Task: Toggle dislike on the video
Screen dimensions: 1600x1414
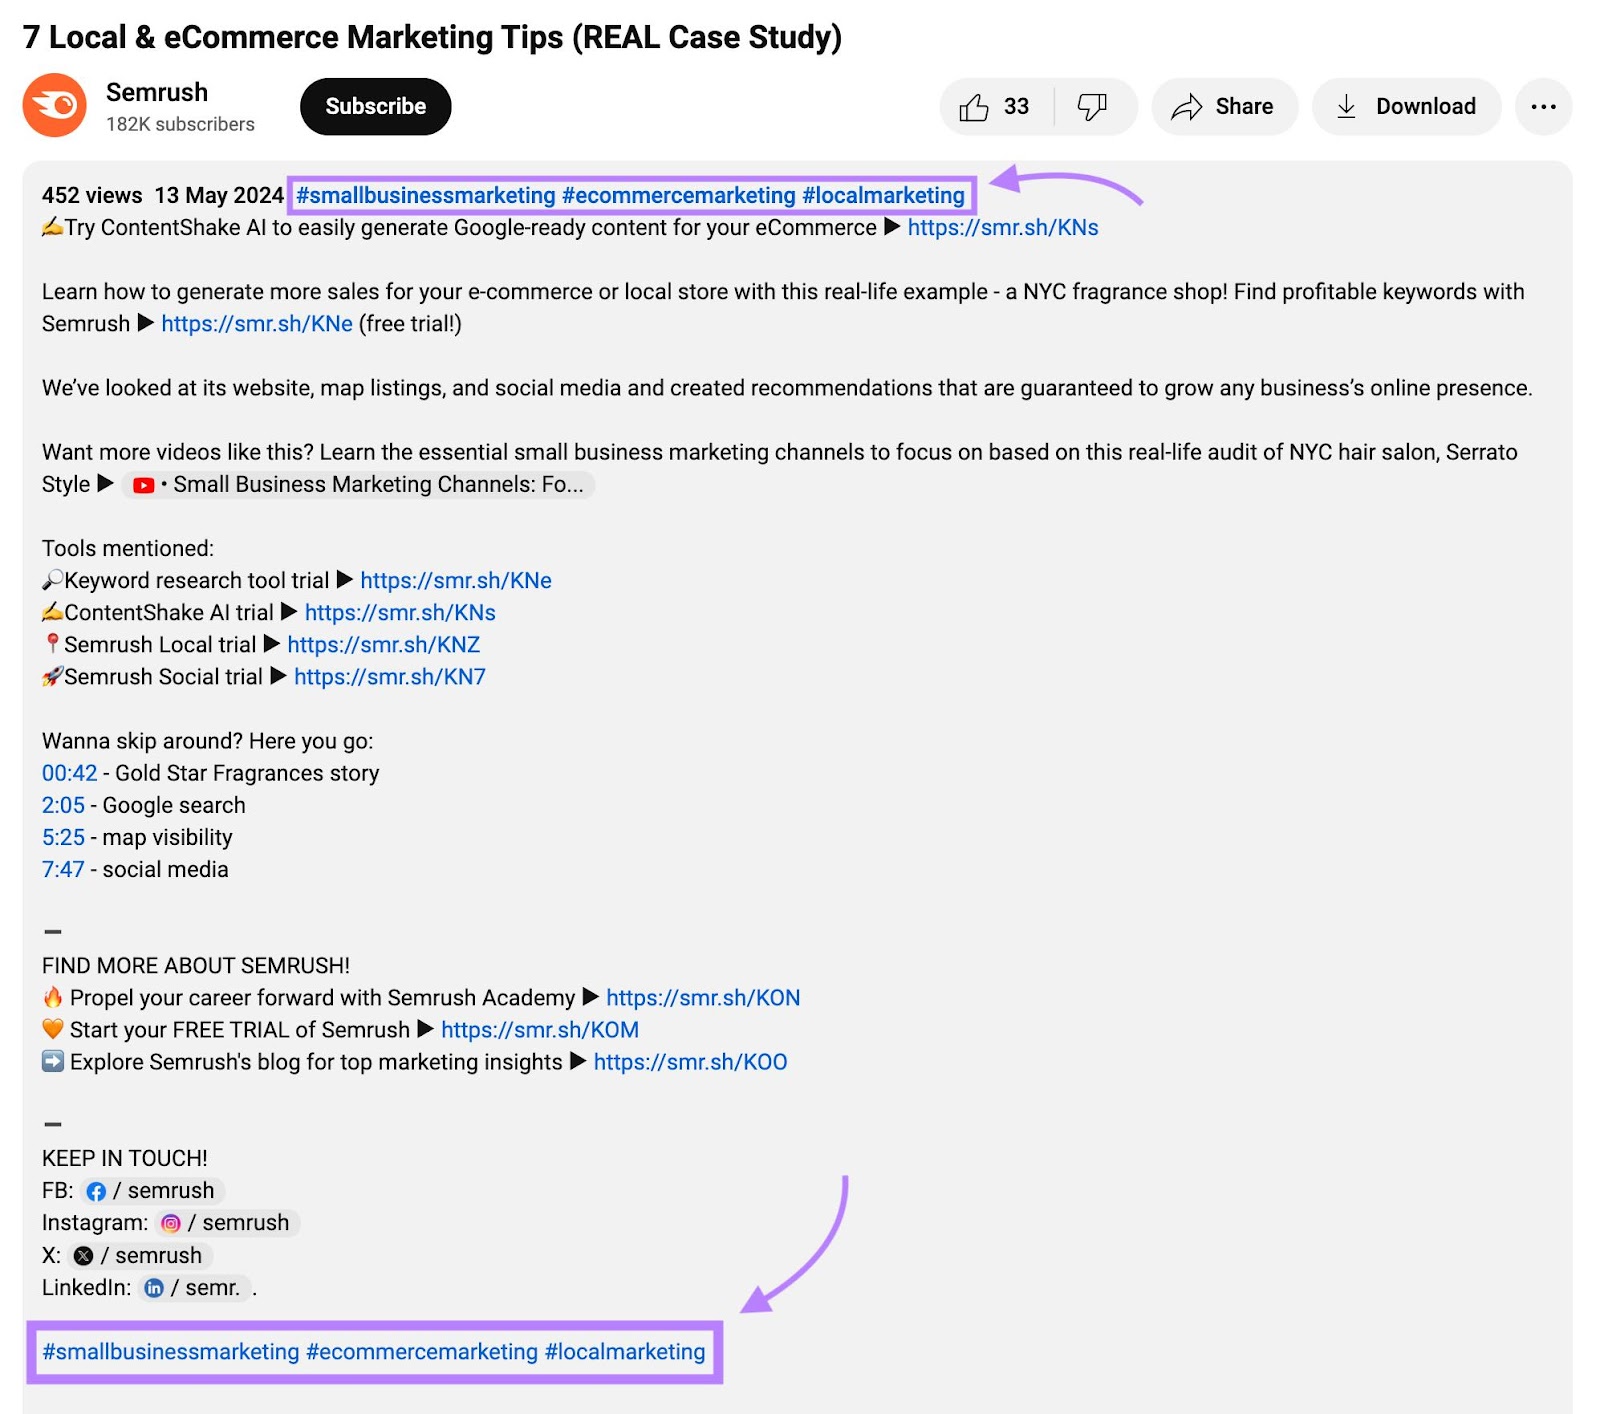Action: tap(1091, 106)
